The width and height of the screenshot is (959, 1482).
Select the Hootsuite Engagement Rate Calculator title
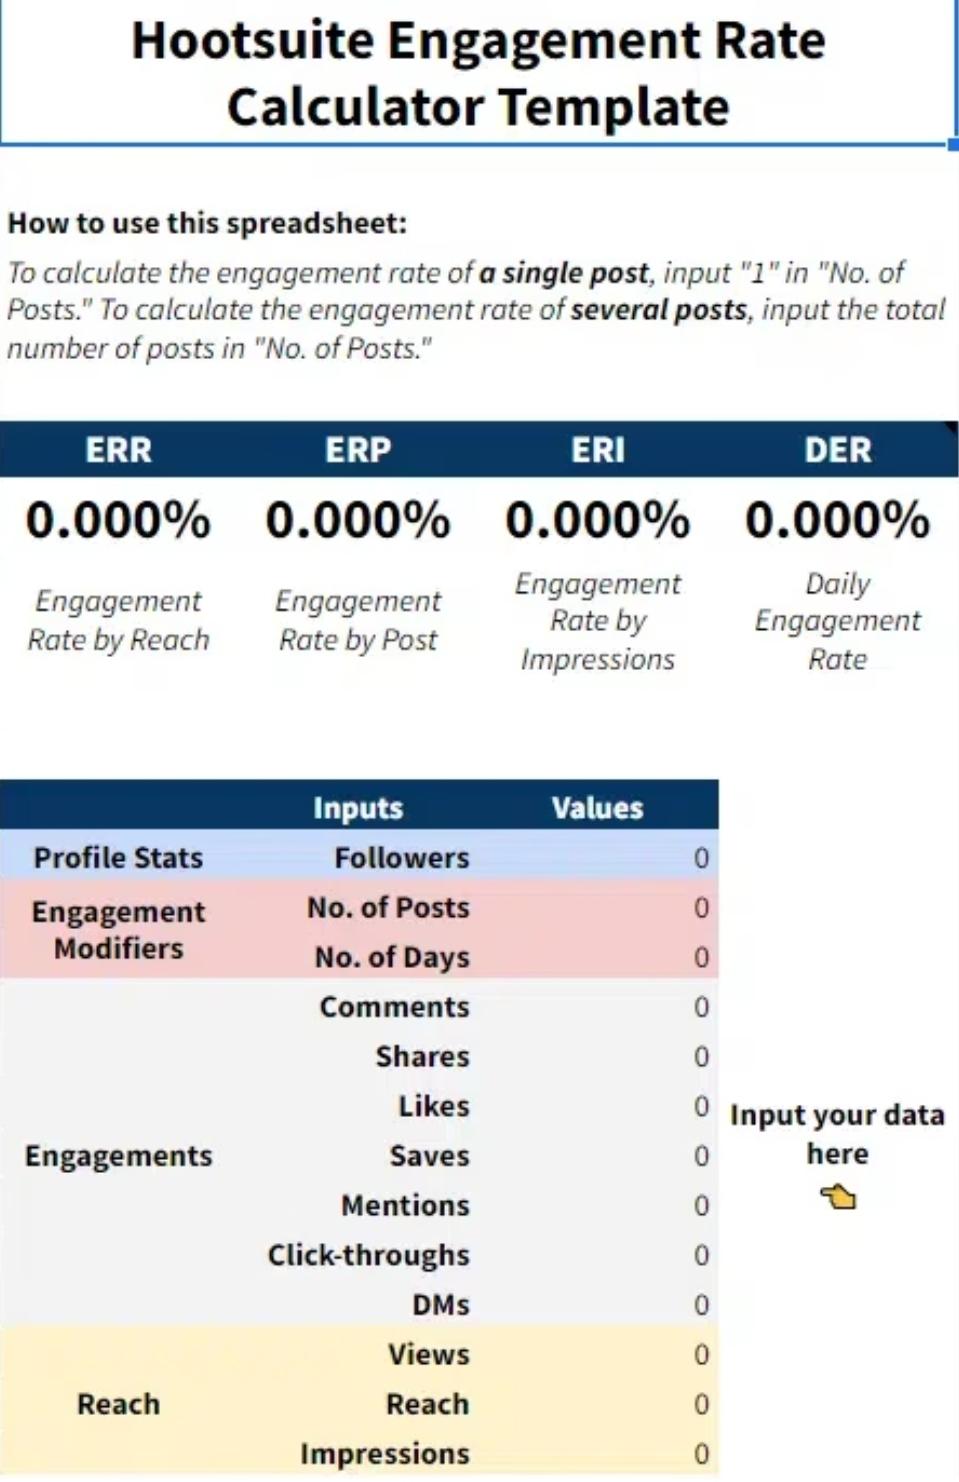tap(478, 73)
